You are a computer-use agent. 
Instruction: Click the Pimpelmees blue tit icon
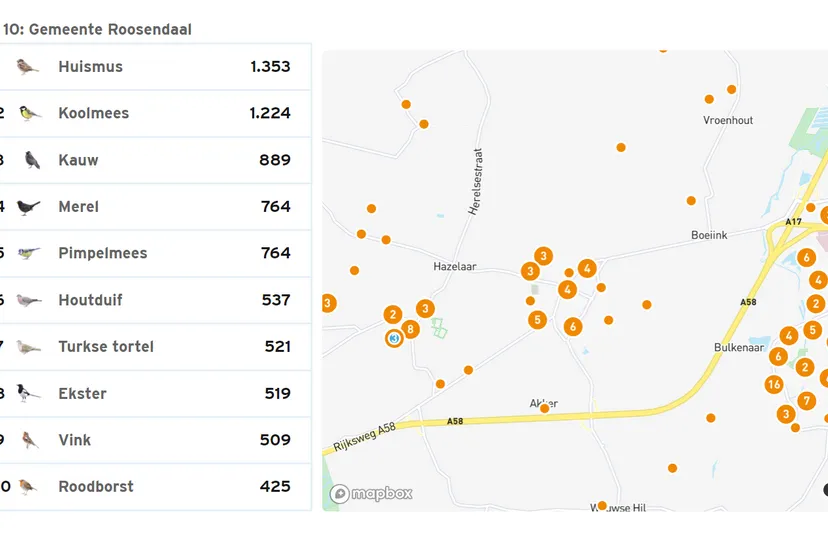coord(29,253)
